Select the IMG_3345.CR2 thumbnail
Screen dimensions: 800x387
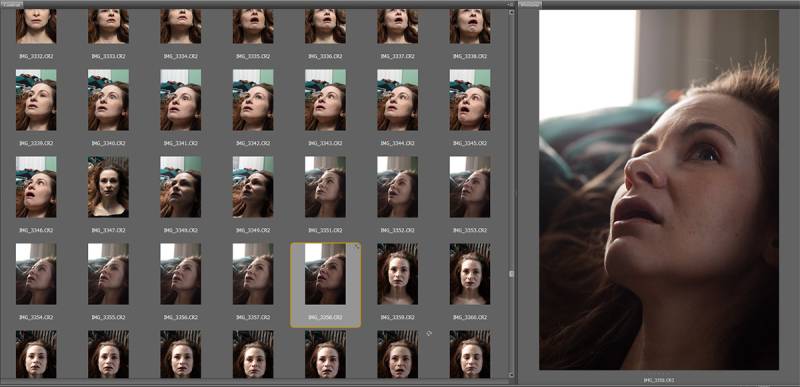[470, 100]
